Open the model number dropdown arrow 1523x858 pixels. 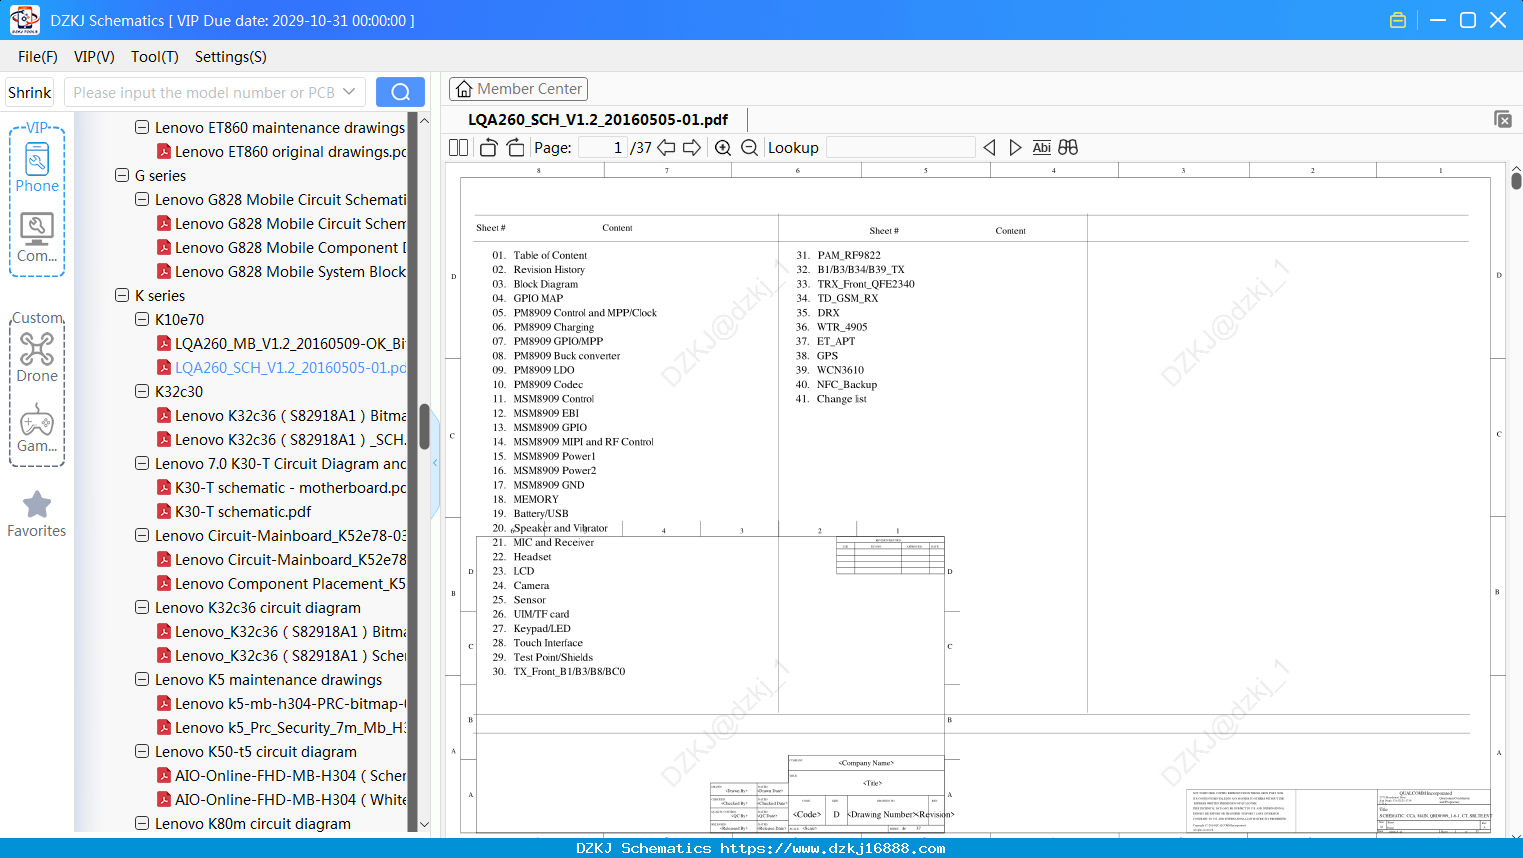[349, 92]
